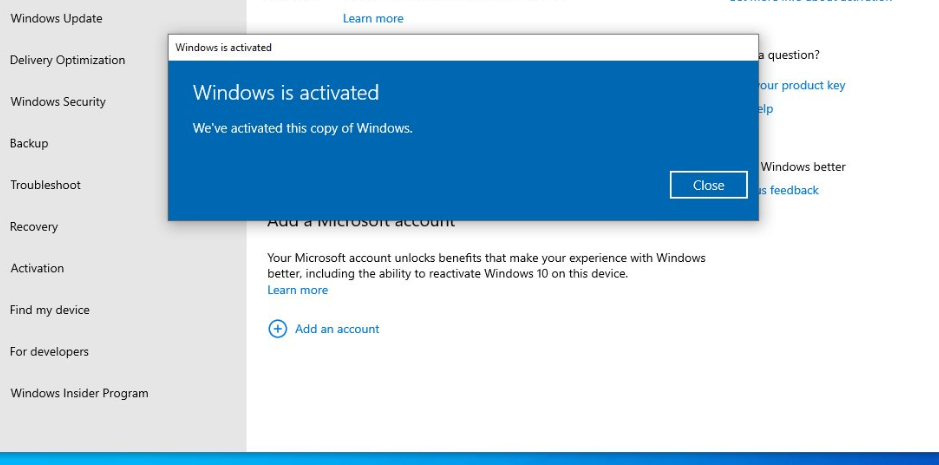The width and height of the screenshot is (939, 465).
Task: Go to Windows Security settings page
Action: point(57,102)
